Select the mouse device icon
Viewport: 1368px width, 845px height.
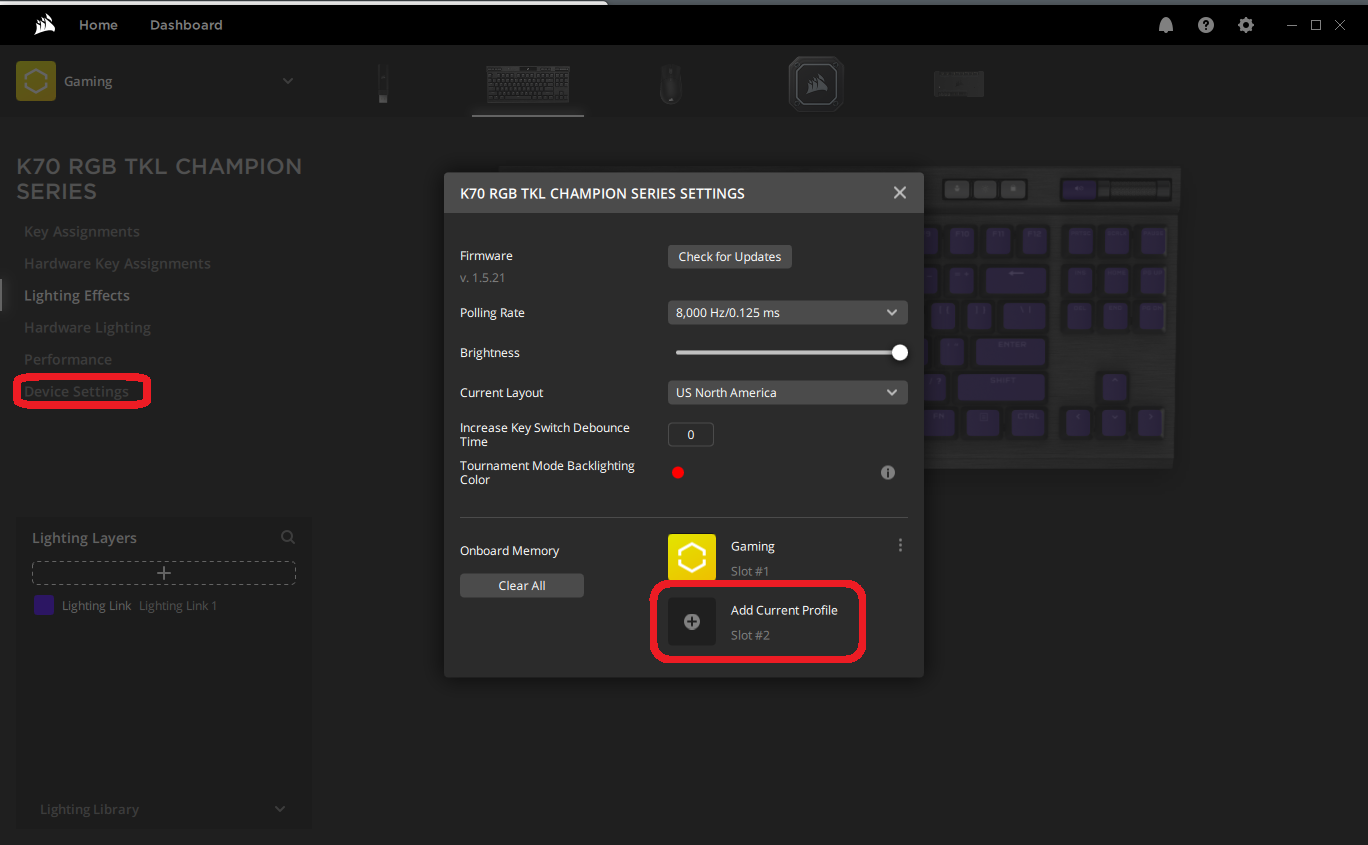pos(670,84)
